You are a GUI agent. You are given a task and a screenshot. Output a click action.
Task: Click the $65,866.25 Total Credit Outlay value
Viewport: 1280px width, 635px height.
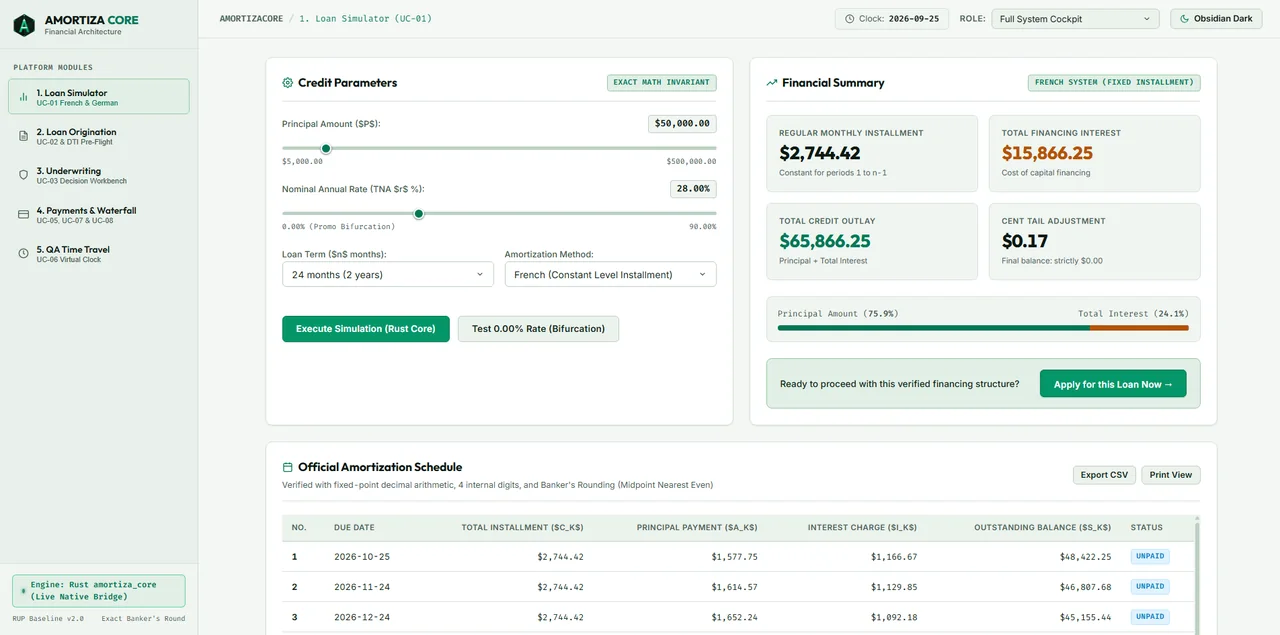click(x=825, y=241)
